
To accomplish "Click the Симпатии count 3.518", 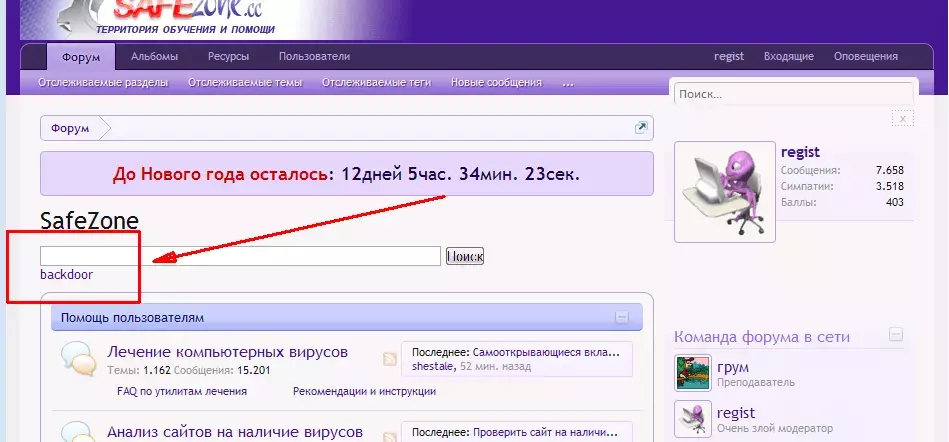I will point(889,186).
